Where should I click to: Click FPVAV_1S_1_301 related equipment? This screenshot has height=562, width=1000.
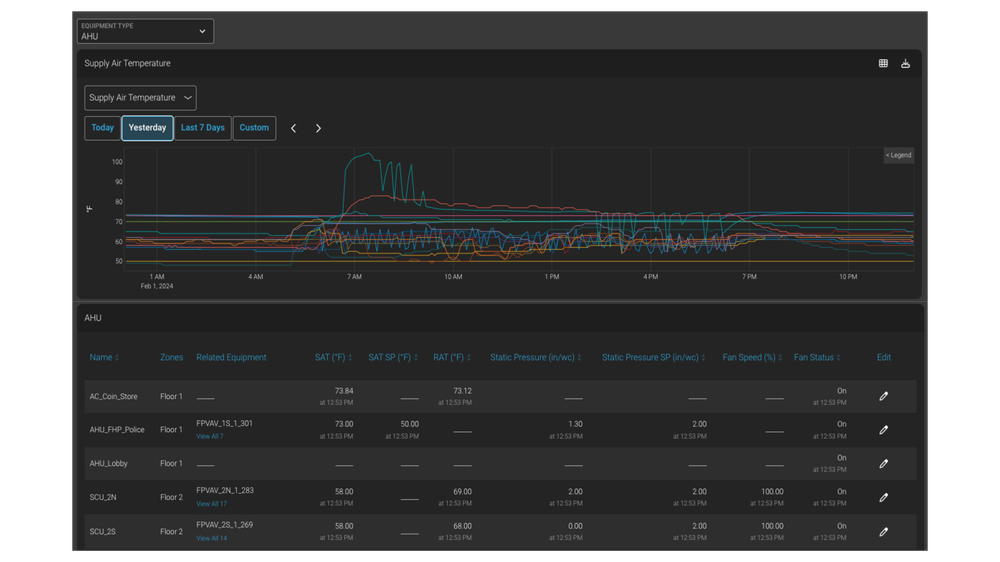[224, 424]
